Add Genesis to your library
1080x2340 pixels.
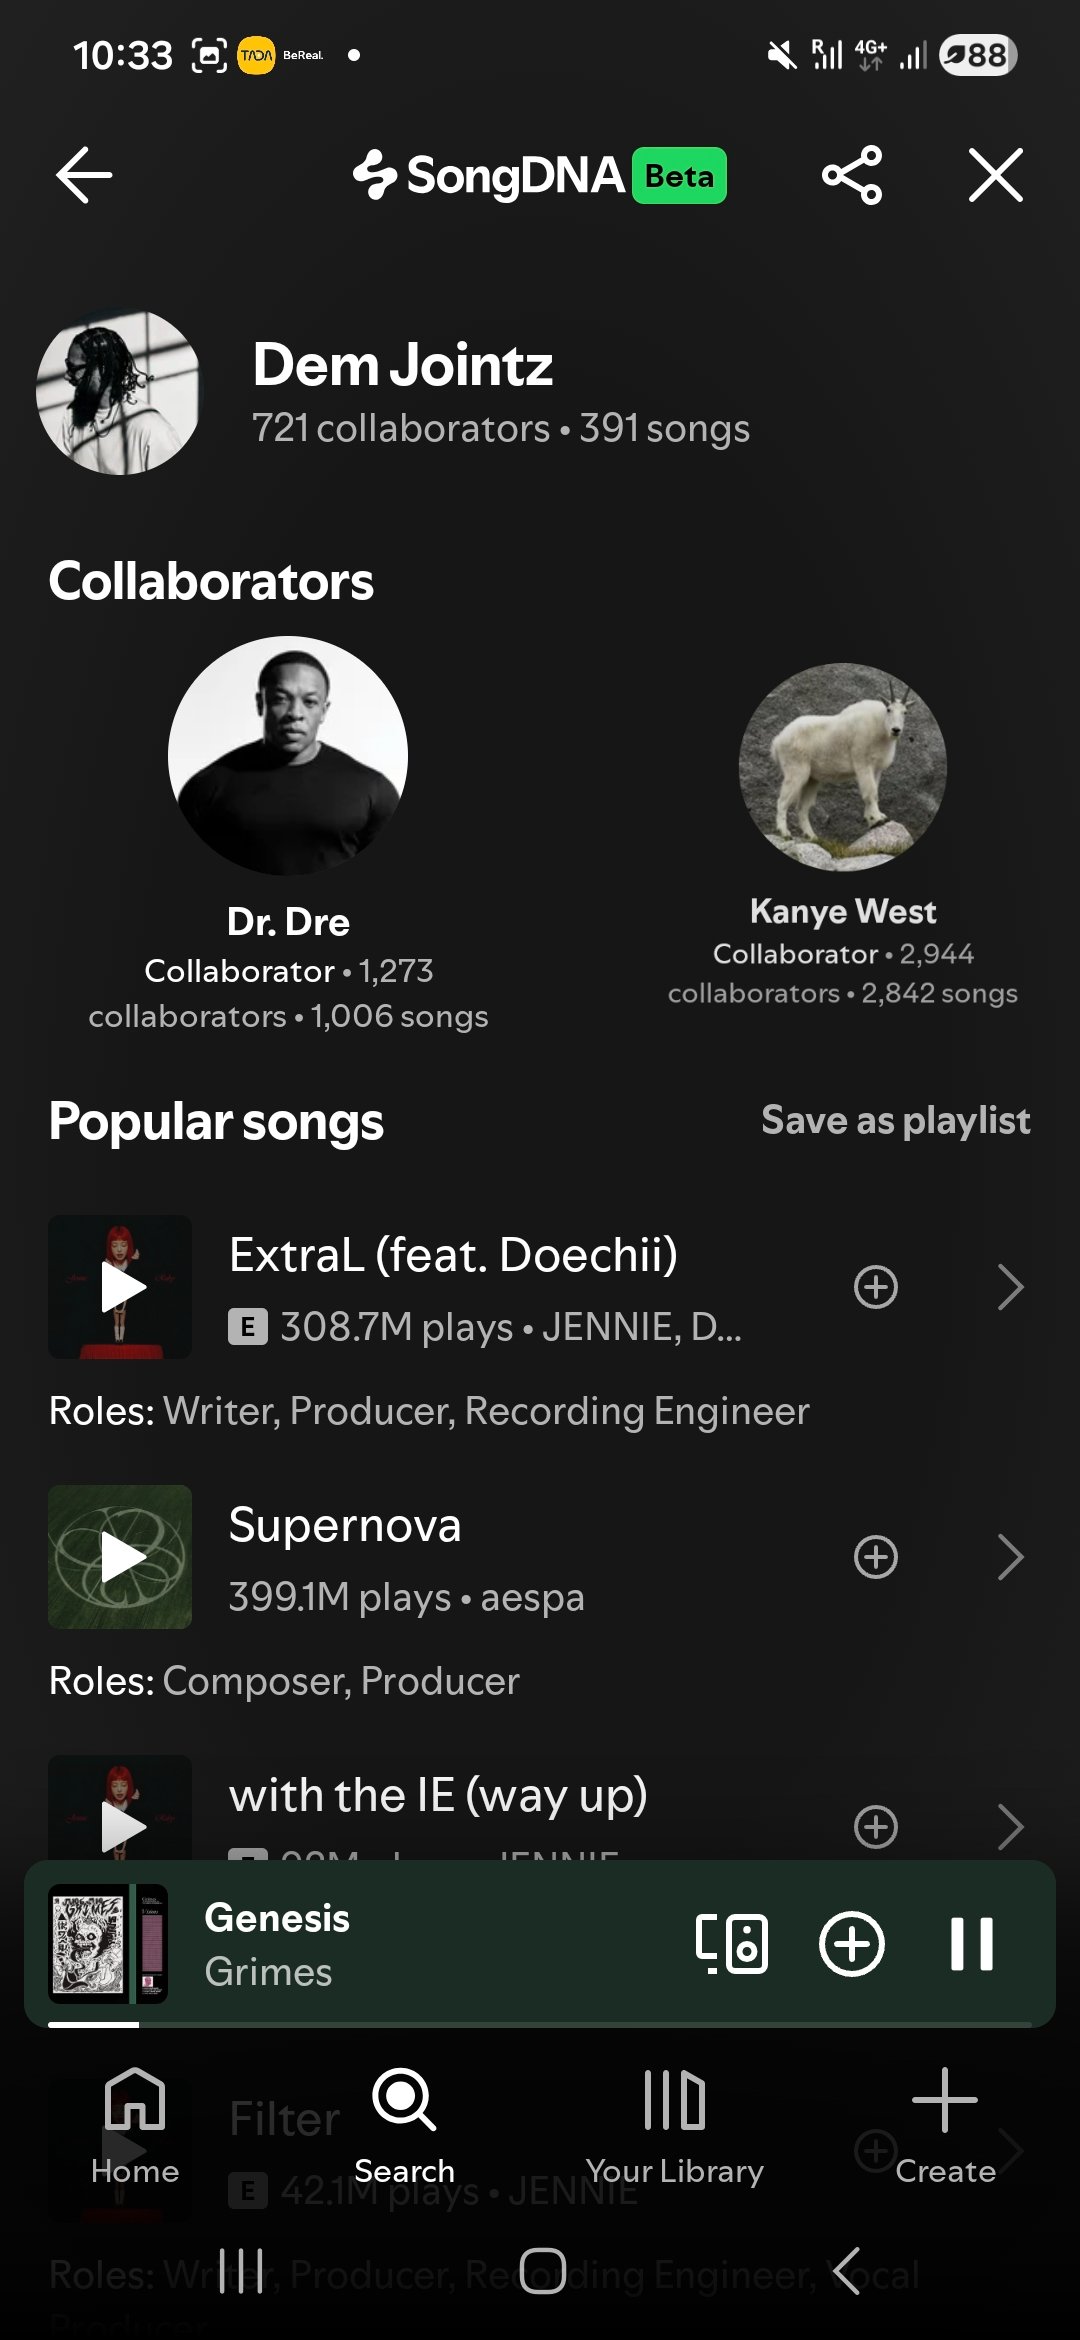[852, 1944]
